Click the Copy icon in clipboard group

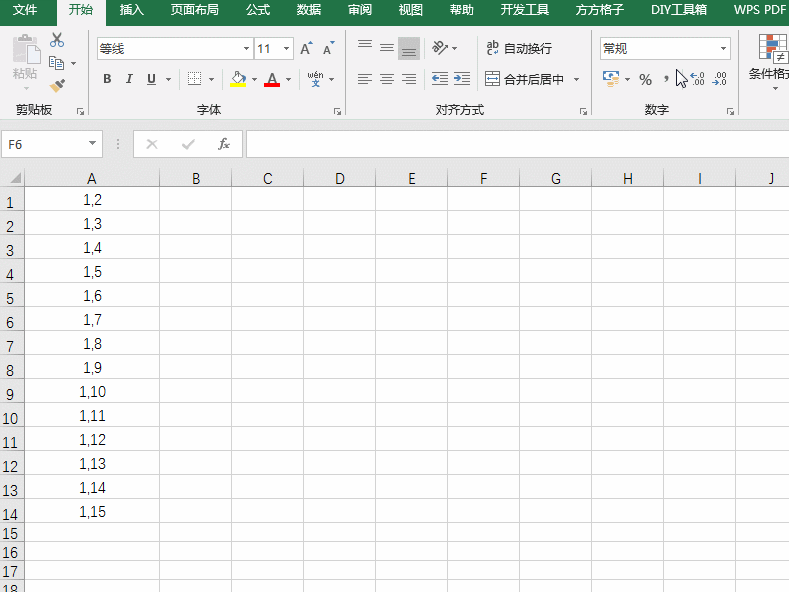56,63
